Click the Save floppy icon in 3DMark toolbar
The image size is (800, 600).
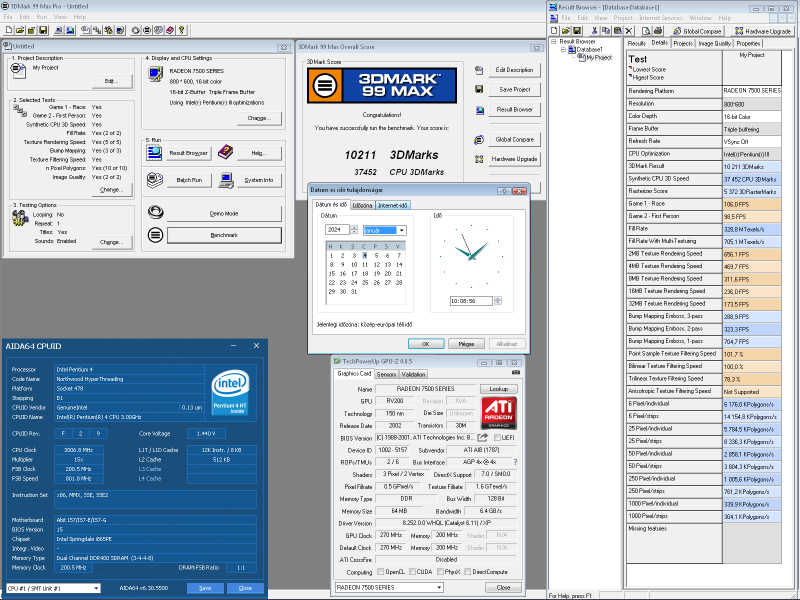[43, 30]
